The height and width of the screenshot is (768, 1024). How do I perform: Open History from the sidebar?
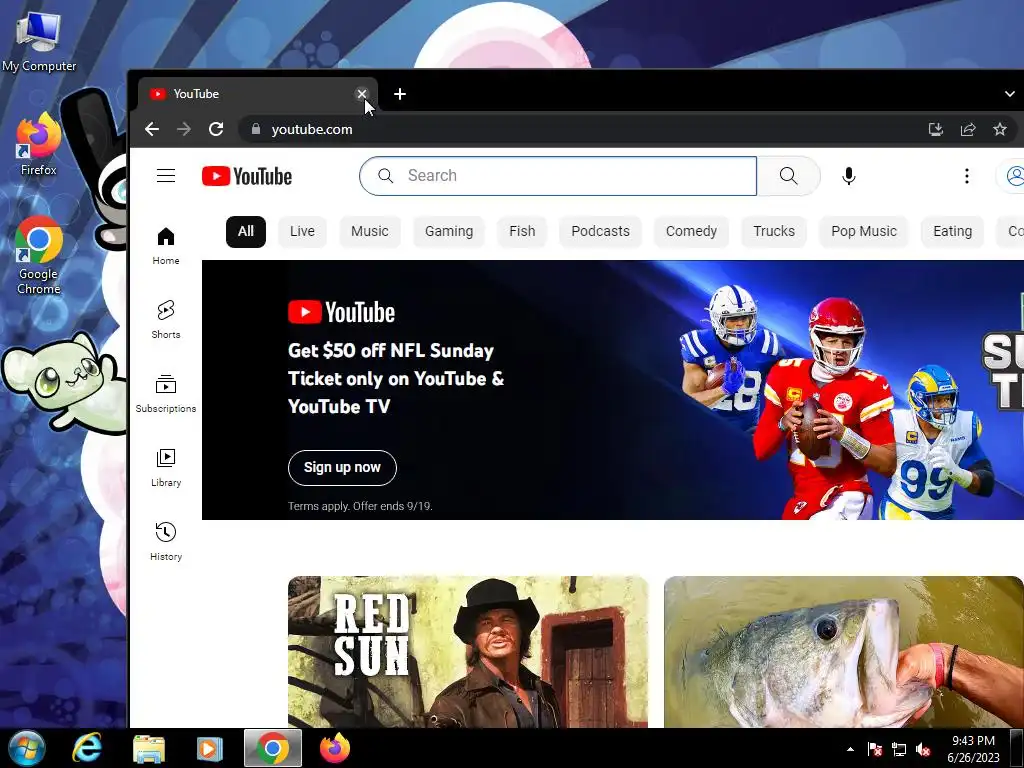(x=166, y=541)
